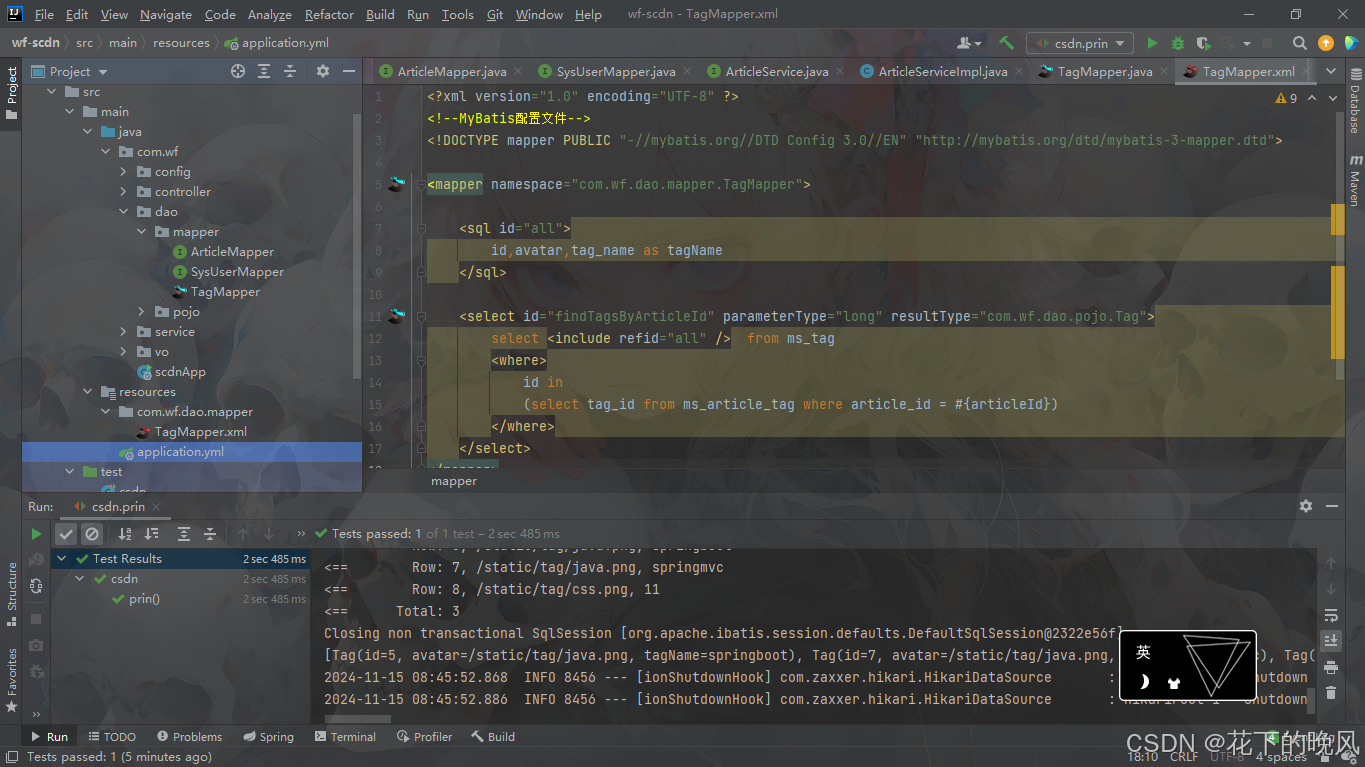Screen dimensions: 1365x767
Task: Collapse the mapper folder in Project tree
Action: (139, 231)
